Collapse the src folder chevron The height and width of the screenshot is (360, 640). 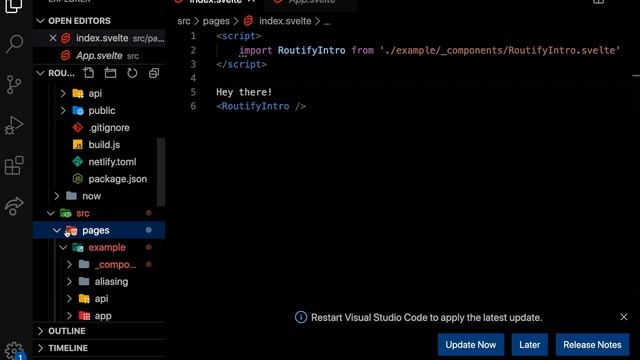51,213
